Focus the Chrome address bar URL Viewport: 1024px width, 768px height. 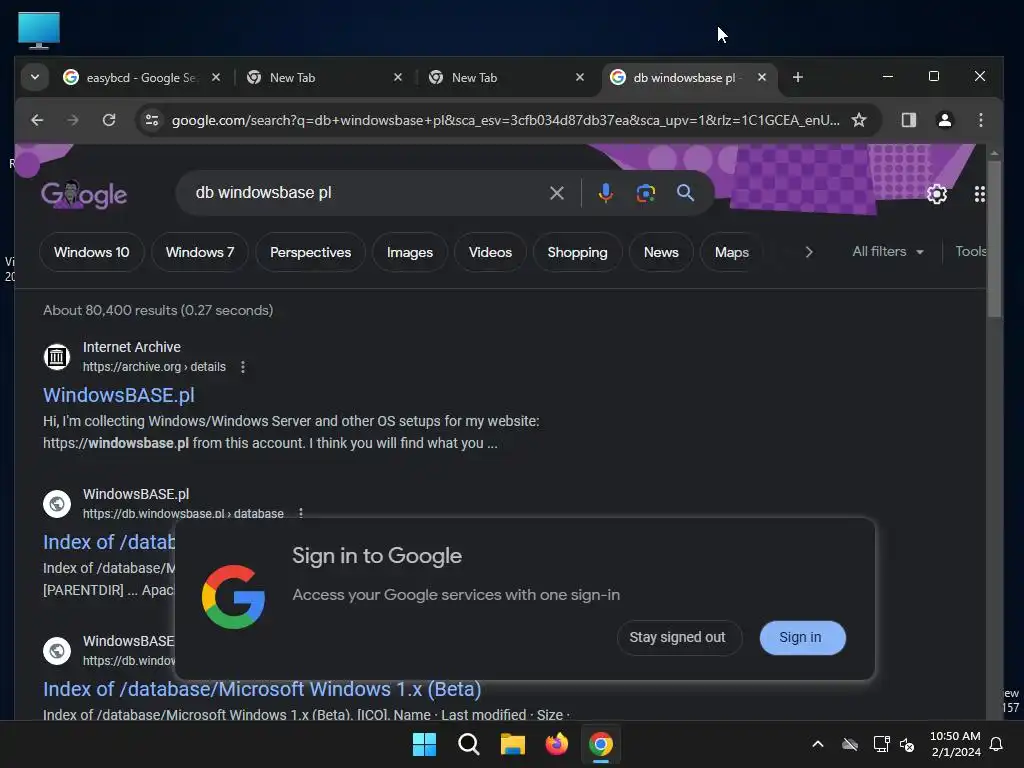pyautogui.click(x=504, y=120)
